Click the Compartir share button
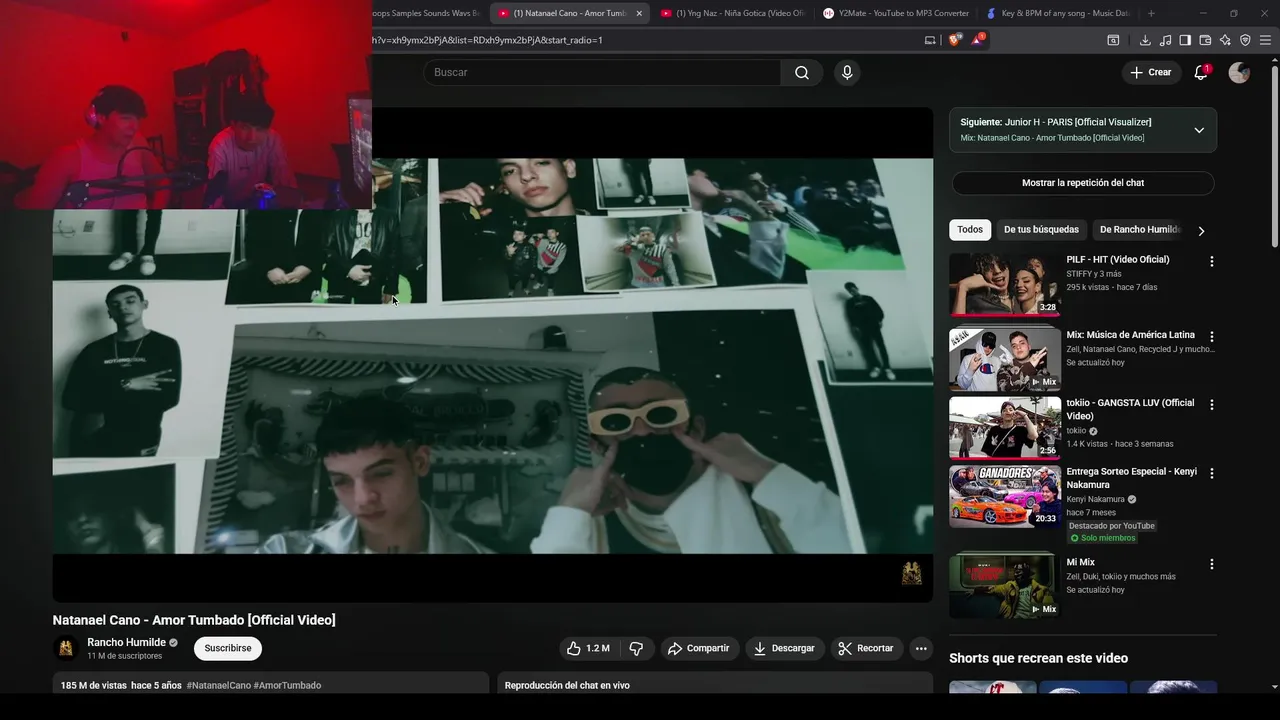This screenshot has height=720, width=1280. (x=698, y=648)
